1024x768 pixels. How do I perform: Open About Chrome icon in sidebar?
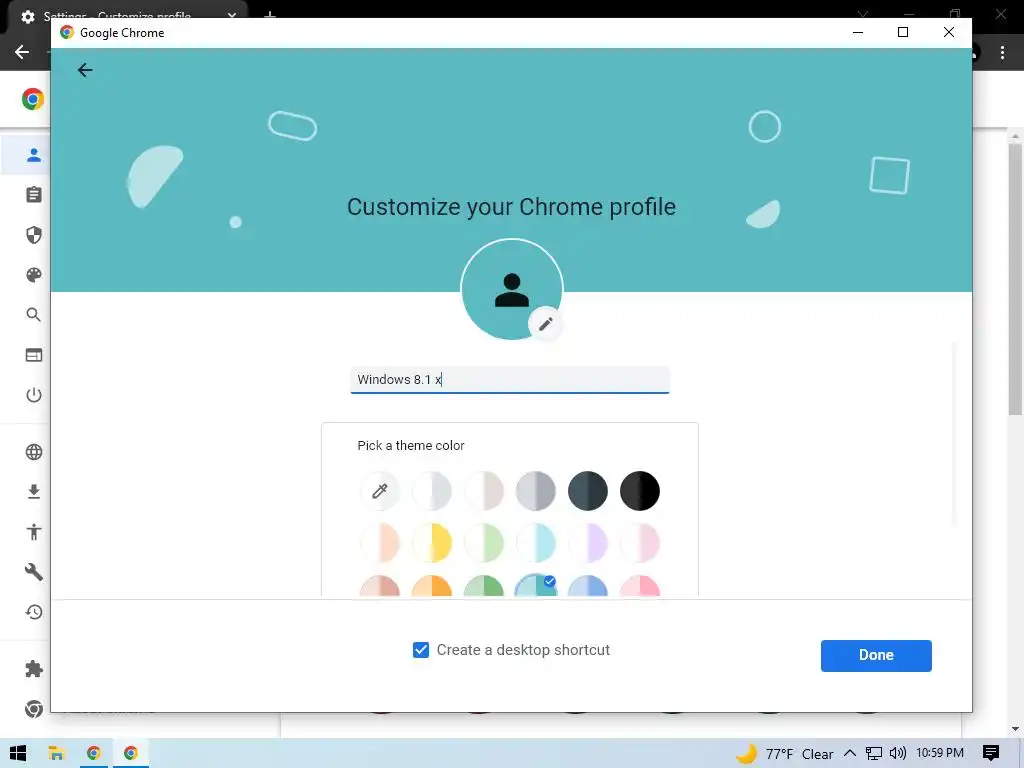pyautogui.click(x=34, y=709)
